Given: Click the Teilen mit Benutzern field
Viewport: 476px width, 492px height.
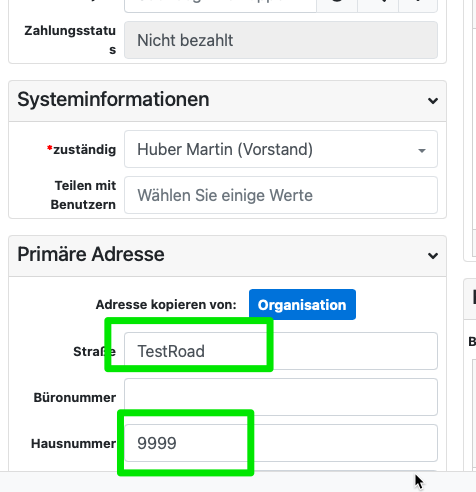Looking at the screenshot, I should click(281, 195).
